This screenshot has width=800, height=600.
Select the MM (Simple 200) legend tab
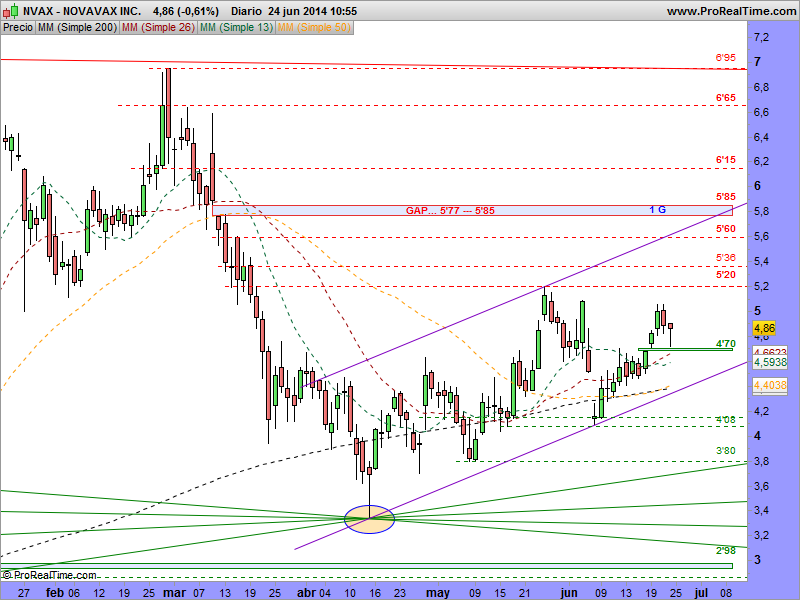[x=77, y=28]
